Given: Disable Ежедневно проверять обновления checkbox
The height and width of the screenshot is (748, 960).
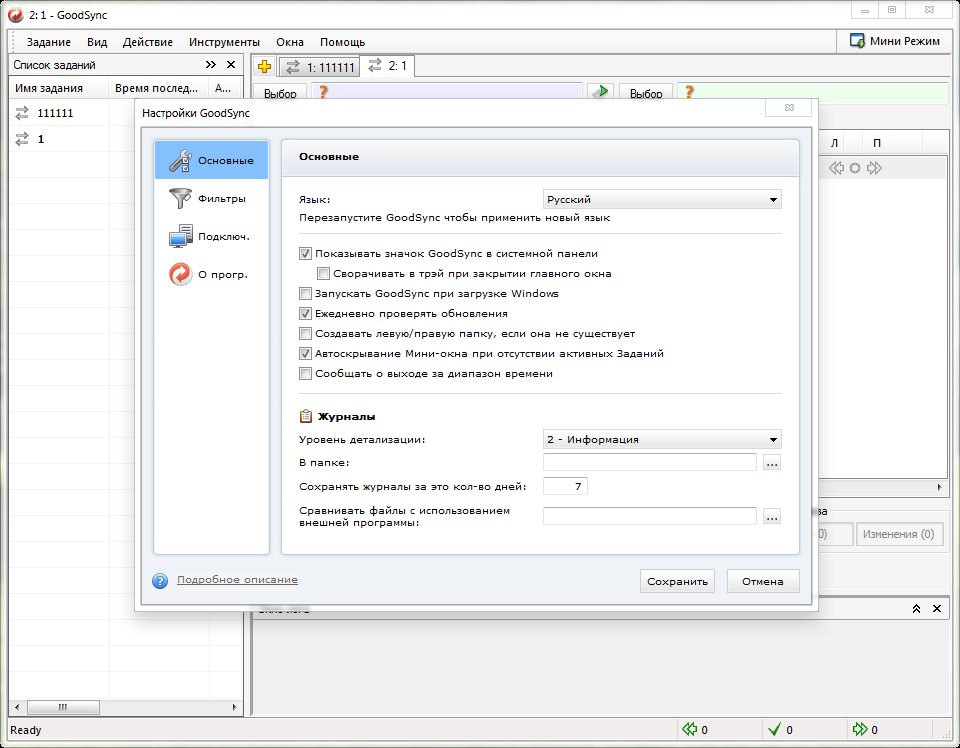Looking at the screenshot, I should point(306,314).
